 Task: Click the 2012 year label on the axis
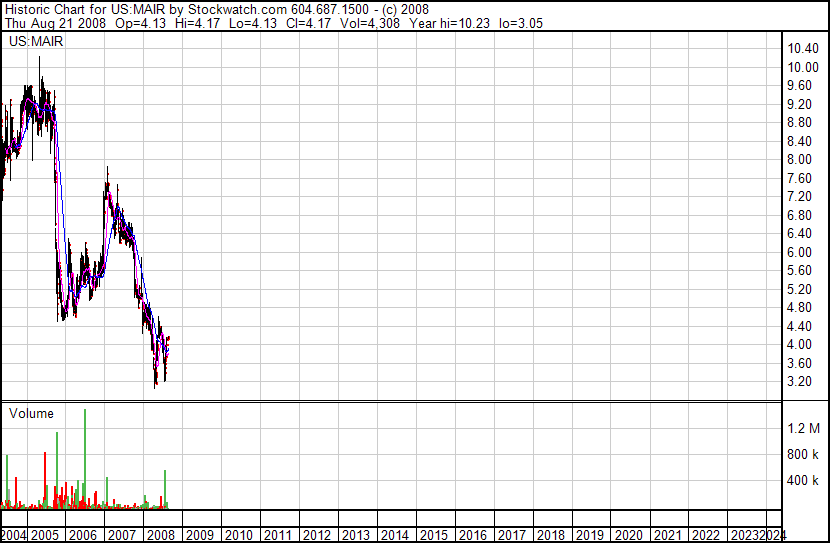tap(317, 535)
